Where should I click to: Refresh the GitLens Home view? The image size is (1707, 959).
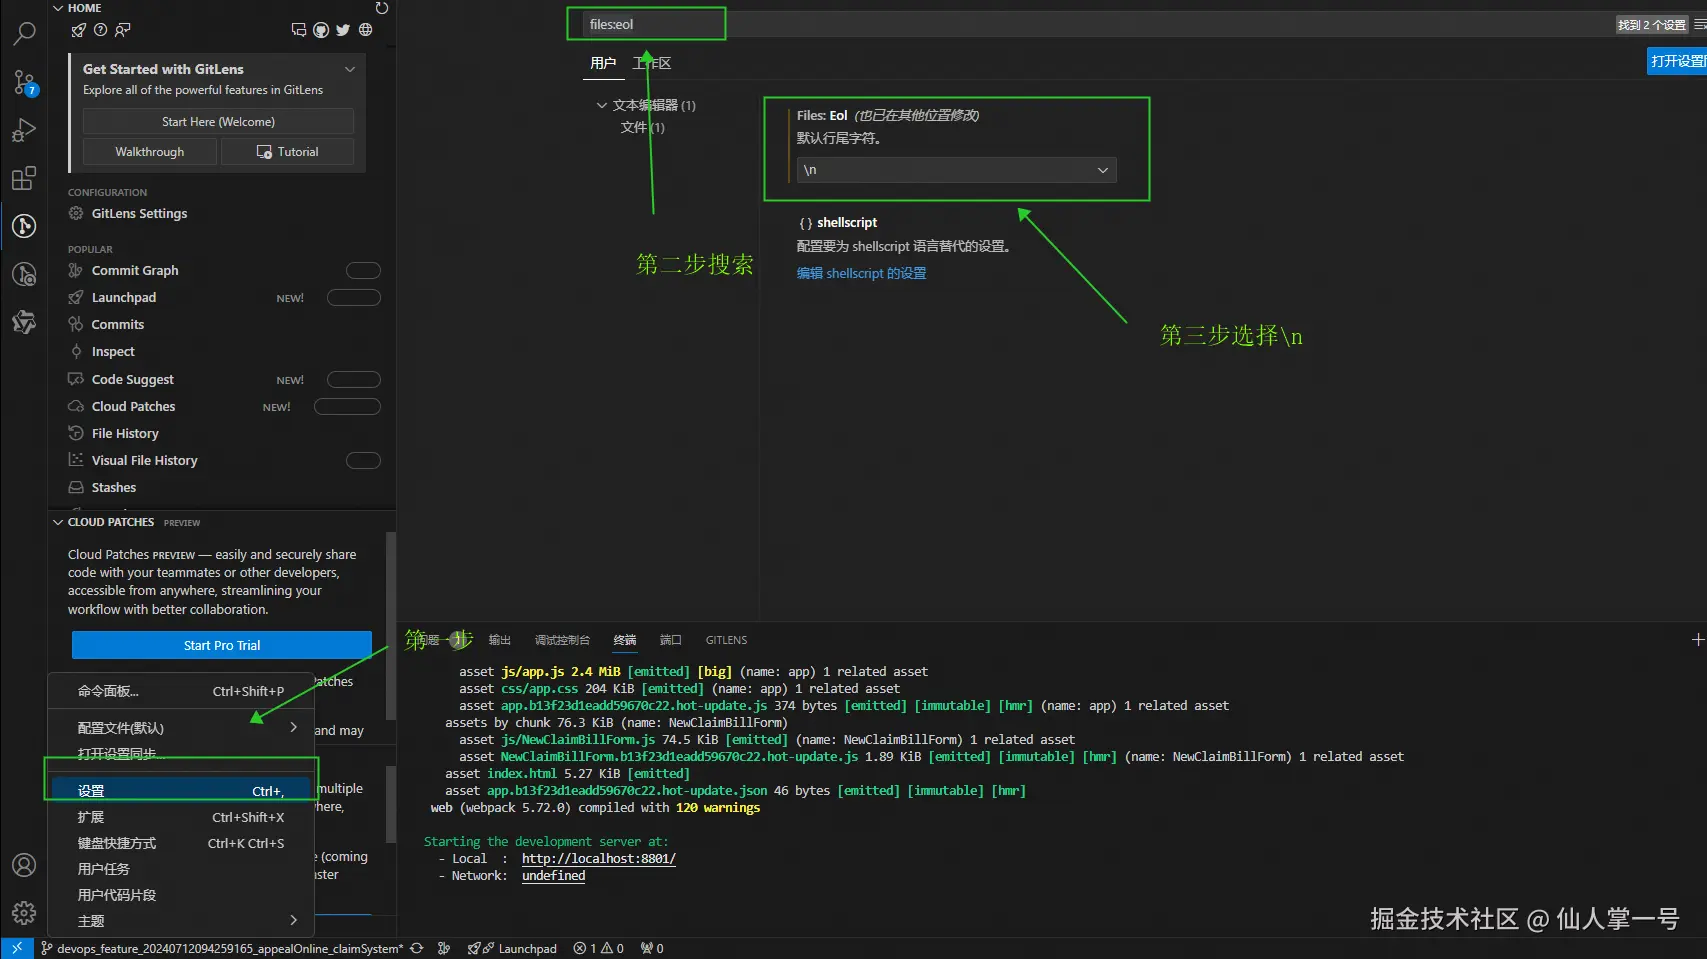[x=381, y=8]
